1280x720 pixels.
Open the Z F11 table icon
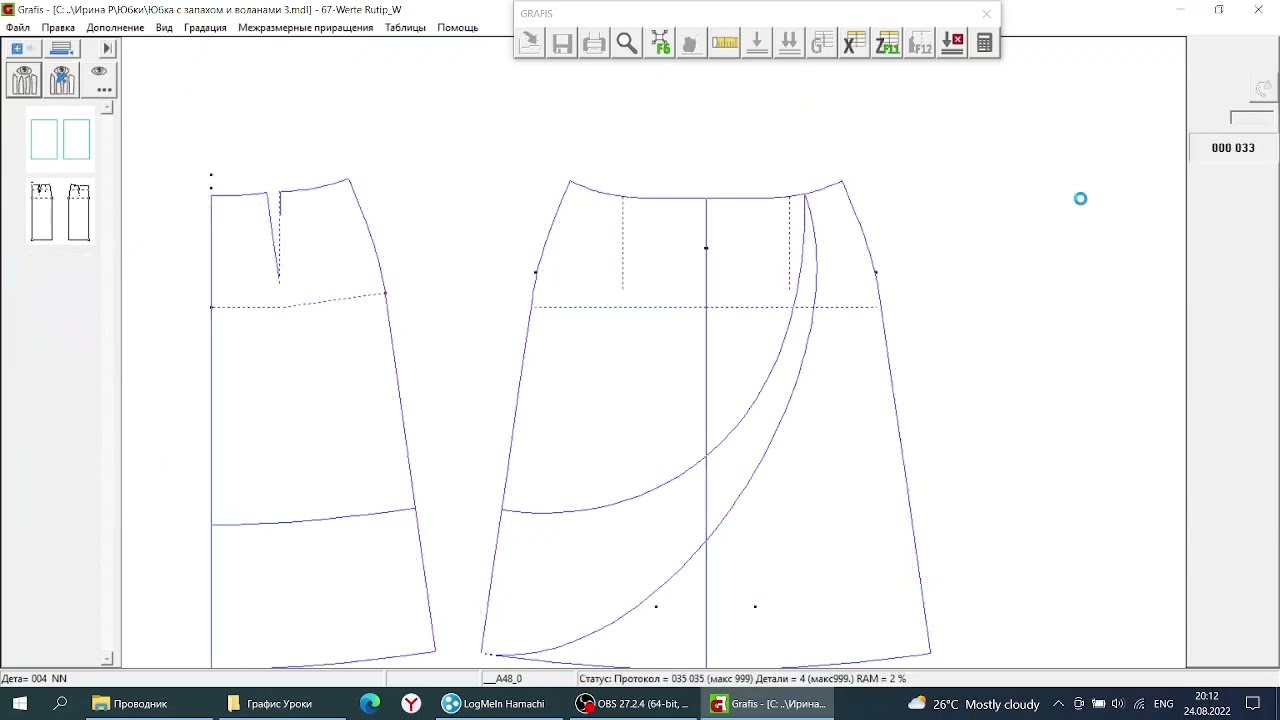[887, 43]
